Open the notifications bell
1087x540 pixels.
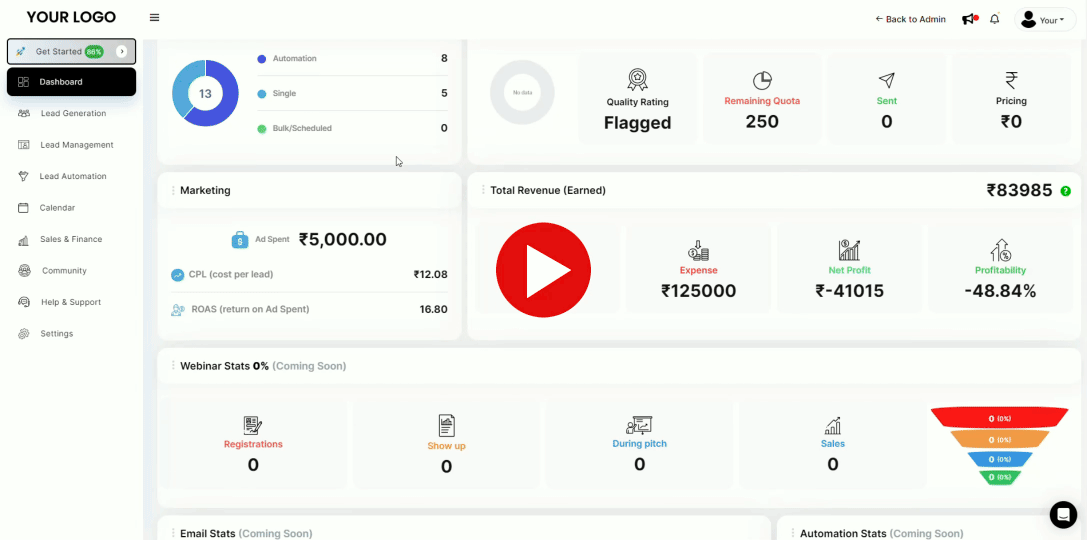pyautogui.click(x=994, y=19)
